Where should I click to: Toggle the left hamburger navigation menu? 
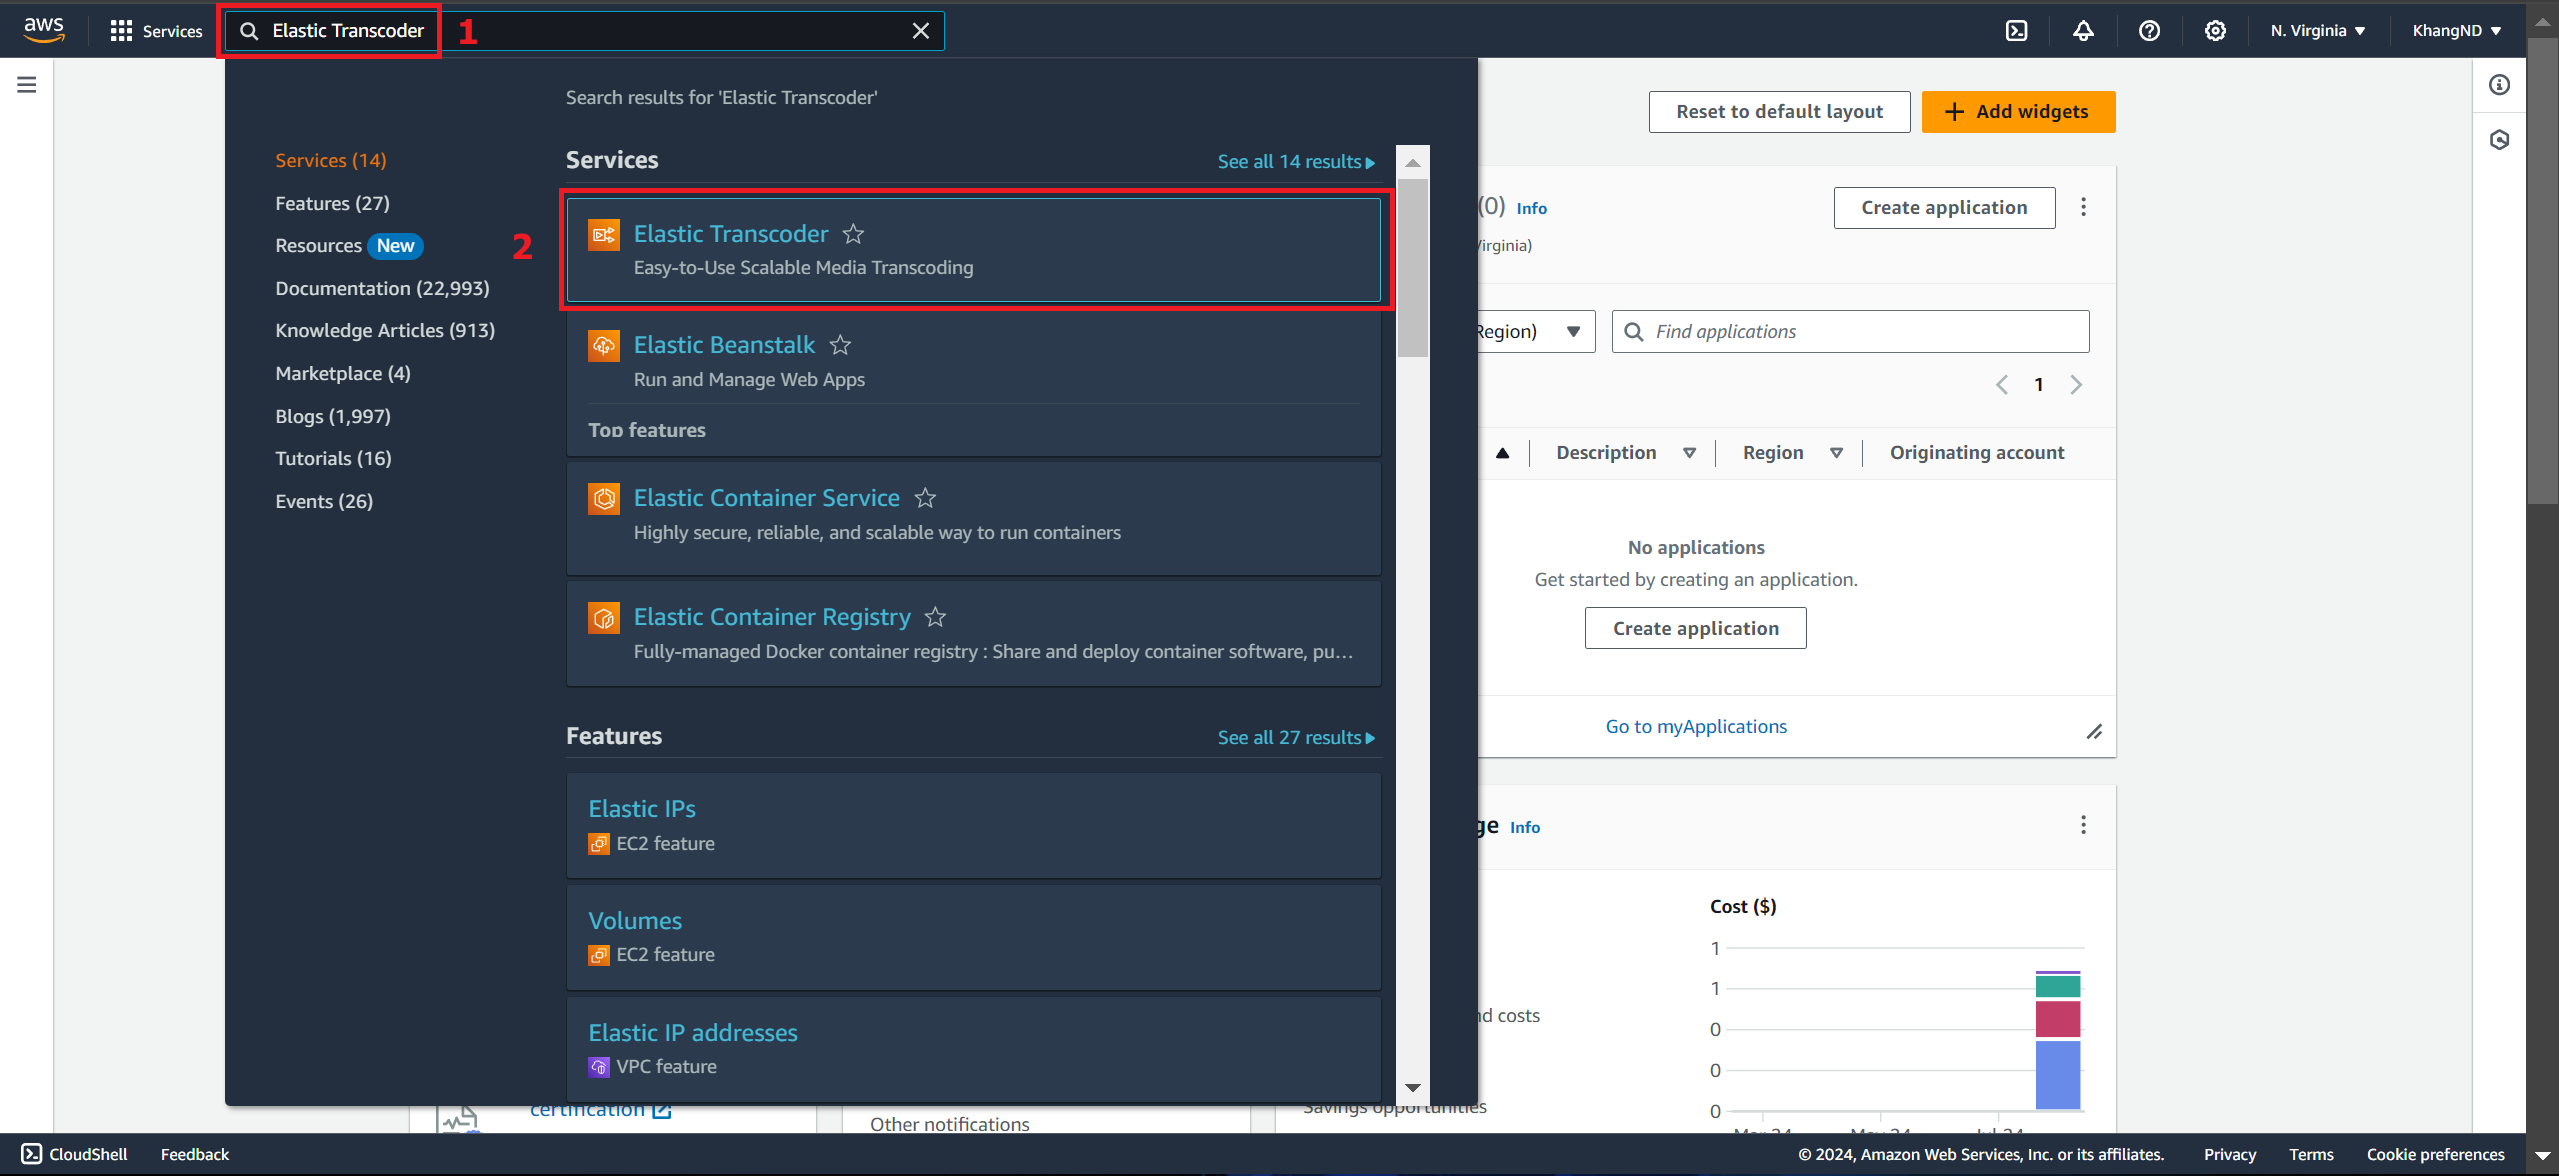pyautogui.click(x=27, y=85)
